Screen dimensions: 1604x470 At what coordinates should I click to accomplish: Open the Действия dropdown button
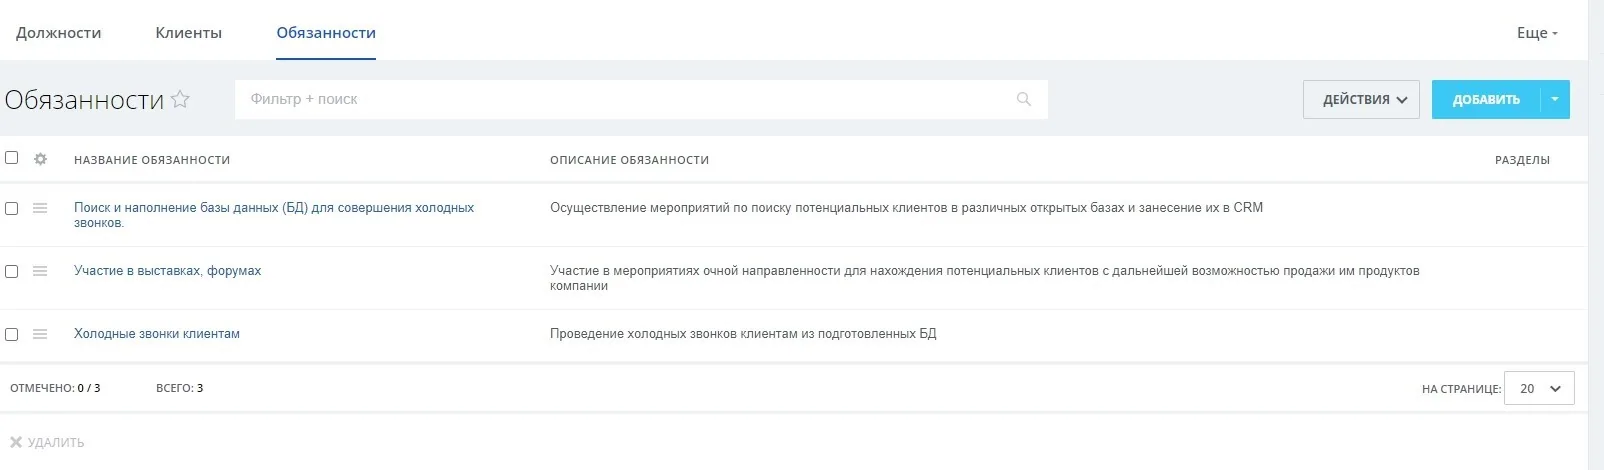click(x=1361, y=100)
